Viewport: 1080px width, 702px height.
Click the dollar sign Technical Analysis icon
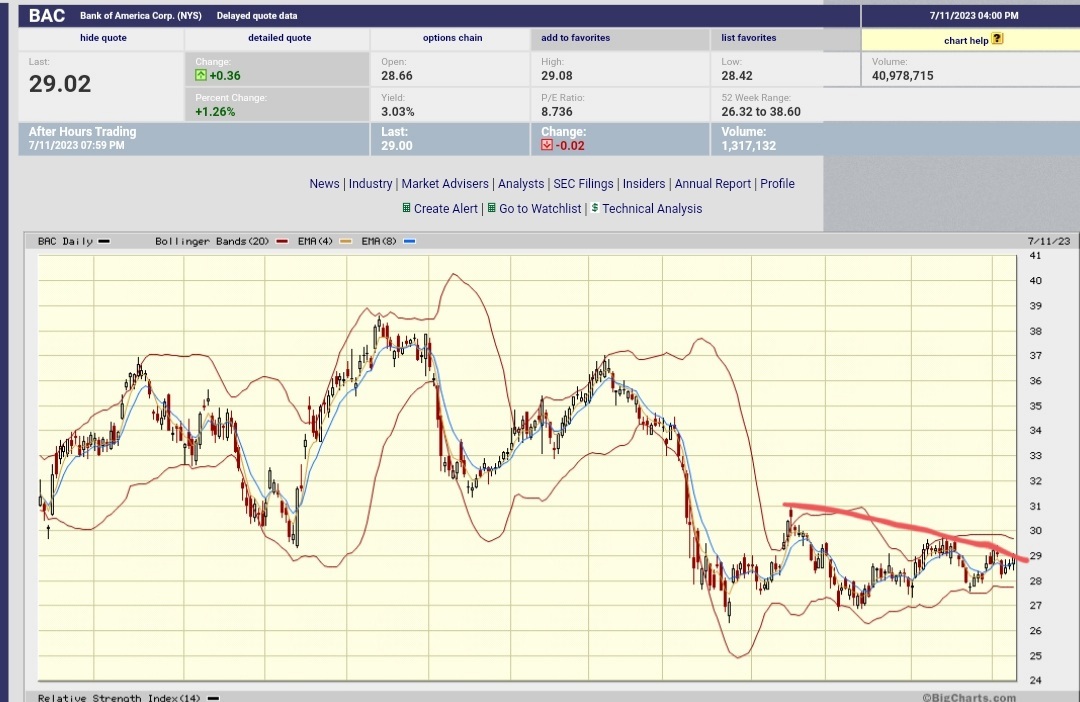(594, 207)
